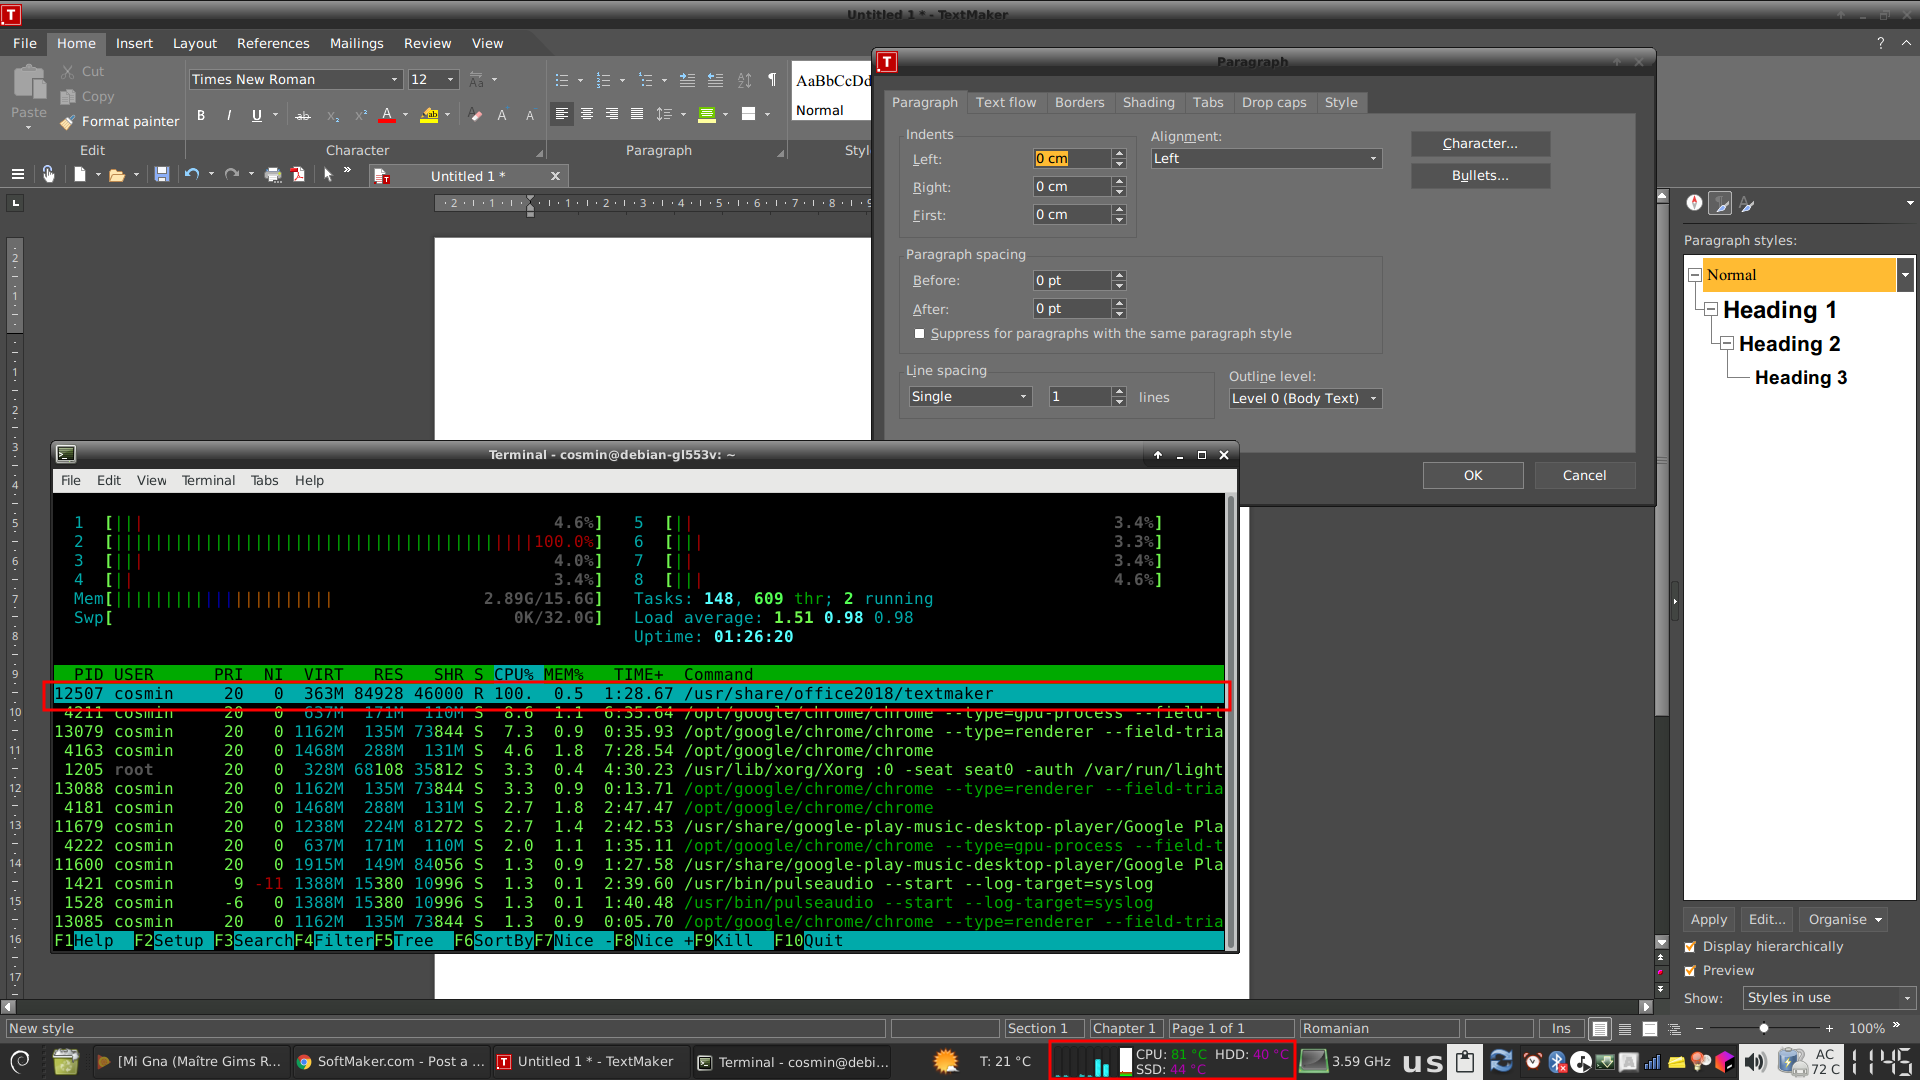Open the Mailings ribbon tab
This screenshot has height=1080, width=1920.
[x=356, y=43]
